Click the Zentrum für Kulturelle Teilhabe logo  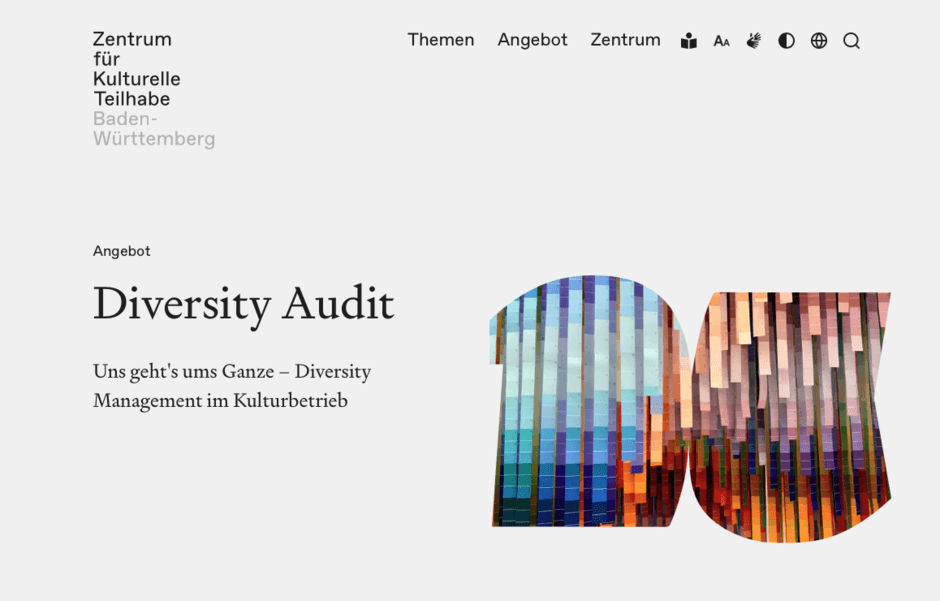tap(154, 89)
